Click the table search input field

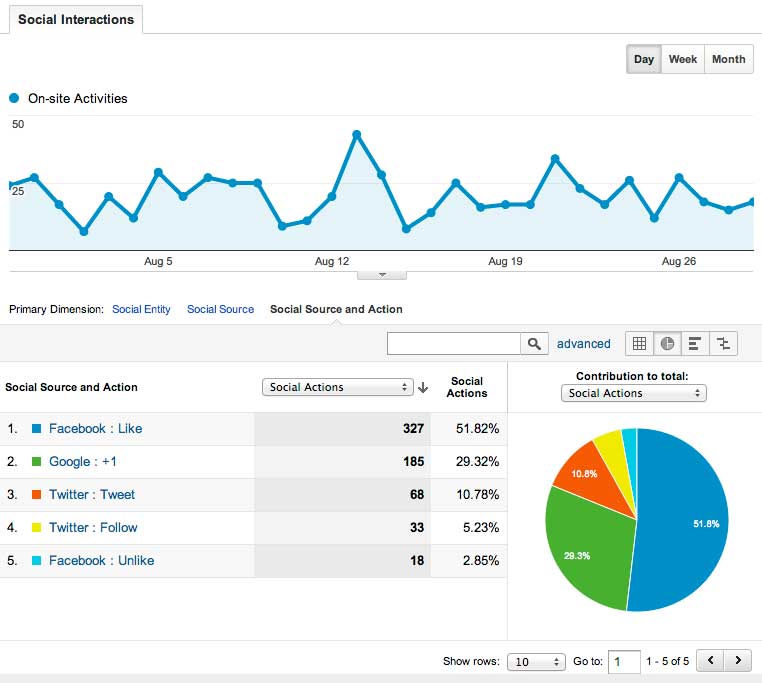(x=454, y=343)
